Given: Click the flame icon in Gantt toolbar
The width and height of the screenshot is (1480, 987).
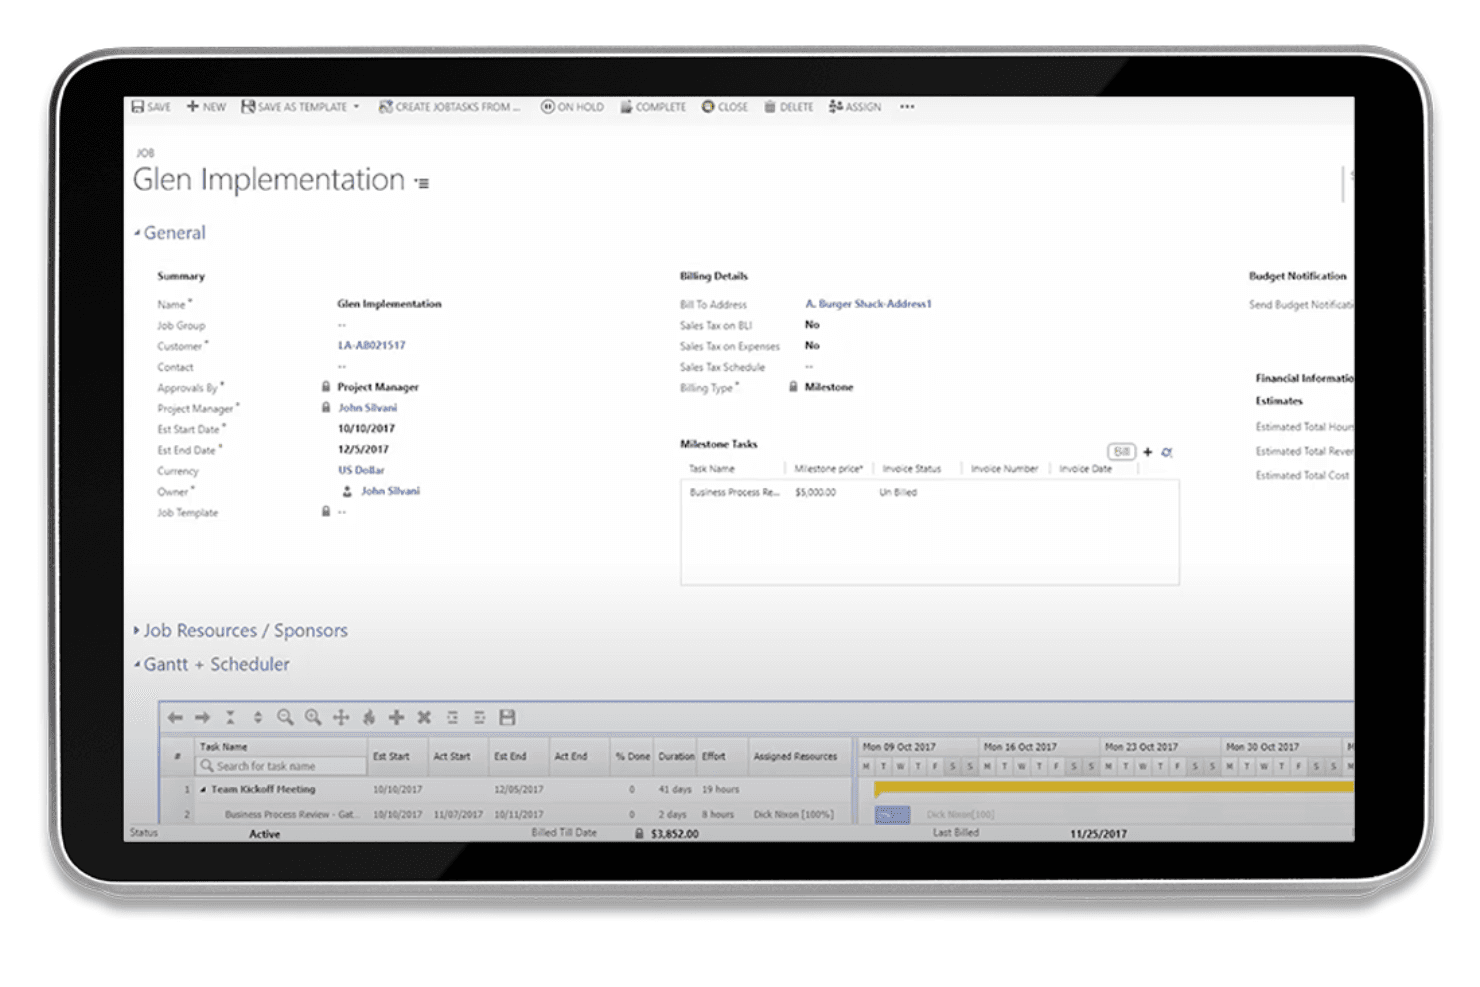Looking at the screenshot, I should [x=369, y=717].
